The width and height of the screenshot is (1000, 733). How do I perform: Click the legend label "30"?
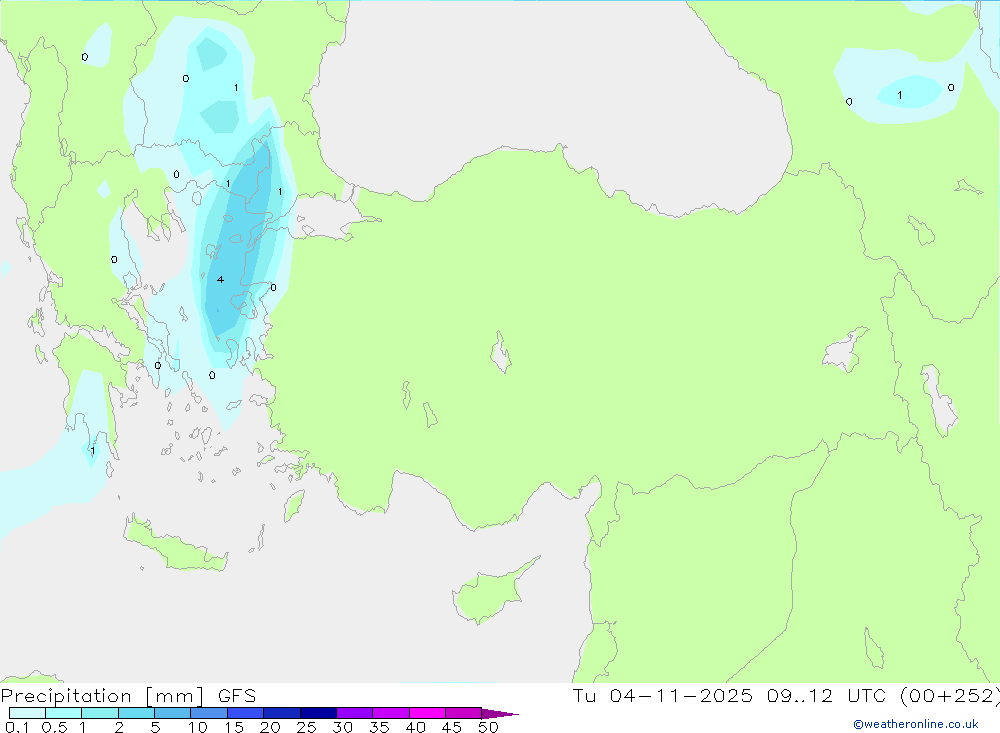[x=342, y=727]
